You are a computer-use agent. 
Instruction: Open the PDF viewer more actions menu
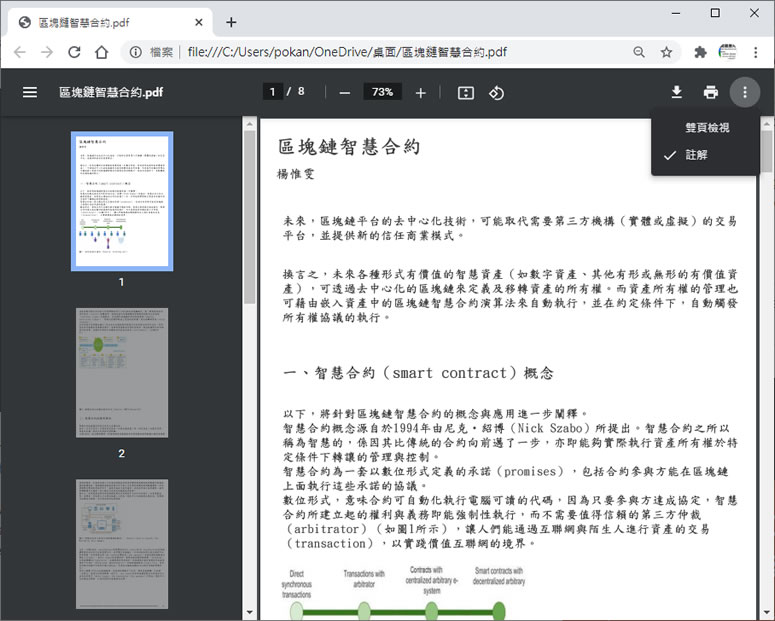[x=744, y=92]
